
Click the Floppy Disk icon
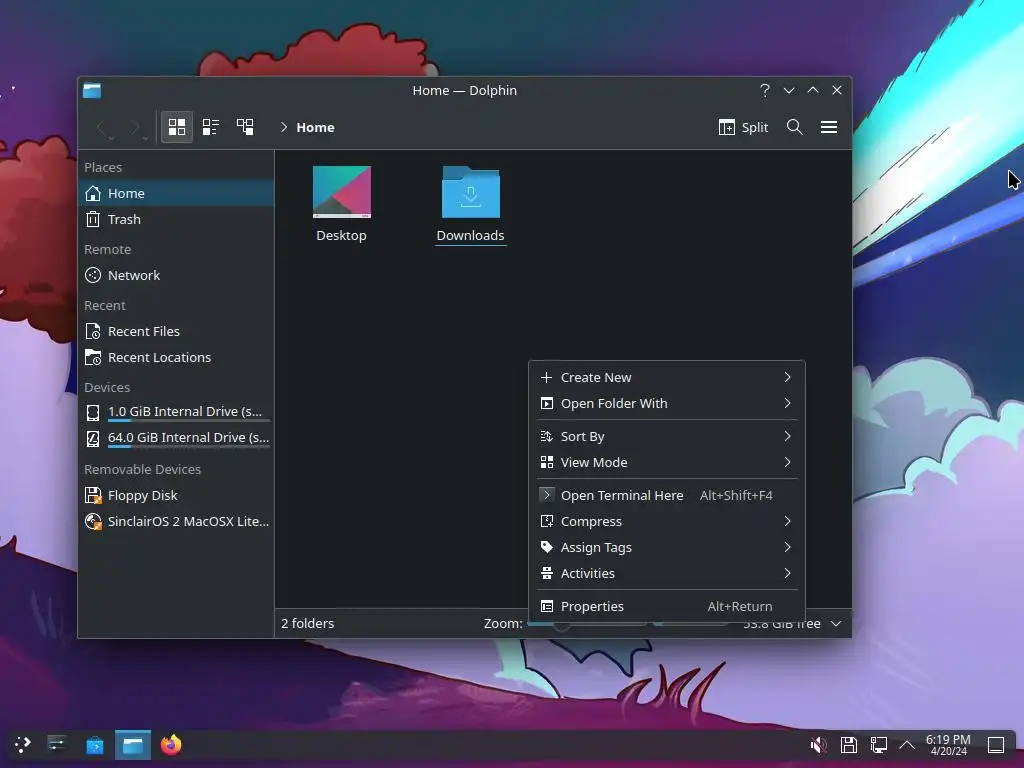point(93,496)
